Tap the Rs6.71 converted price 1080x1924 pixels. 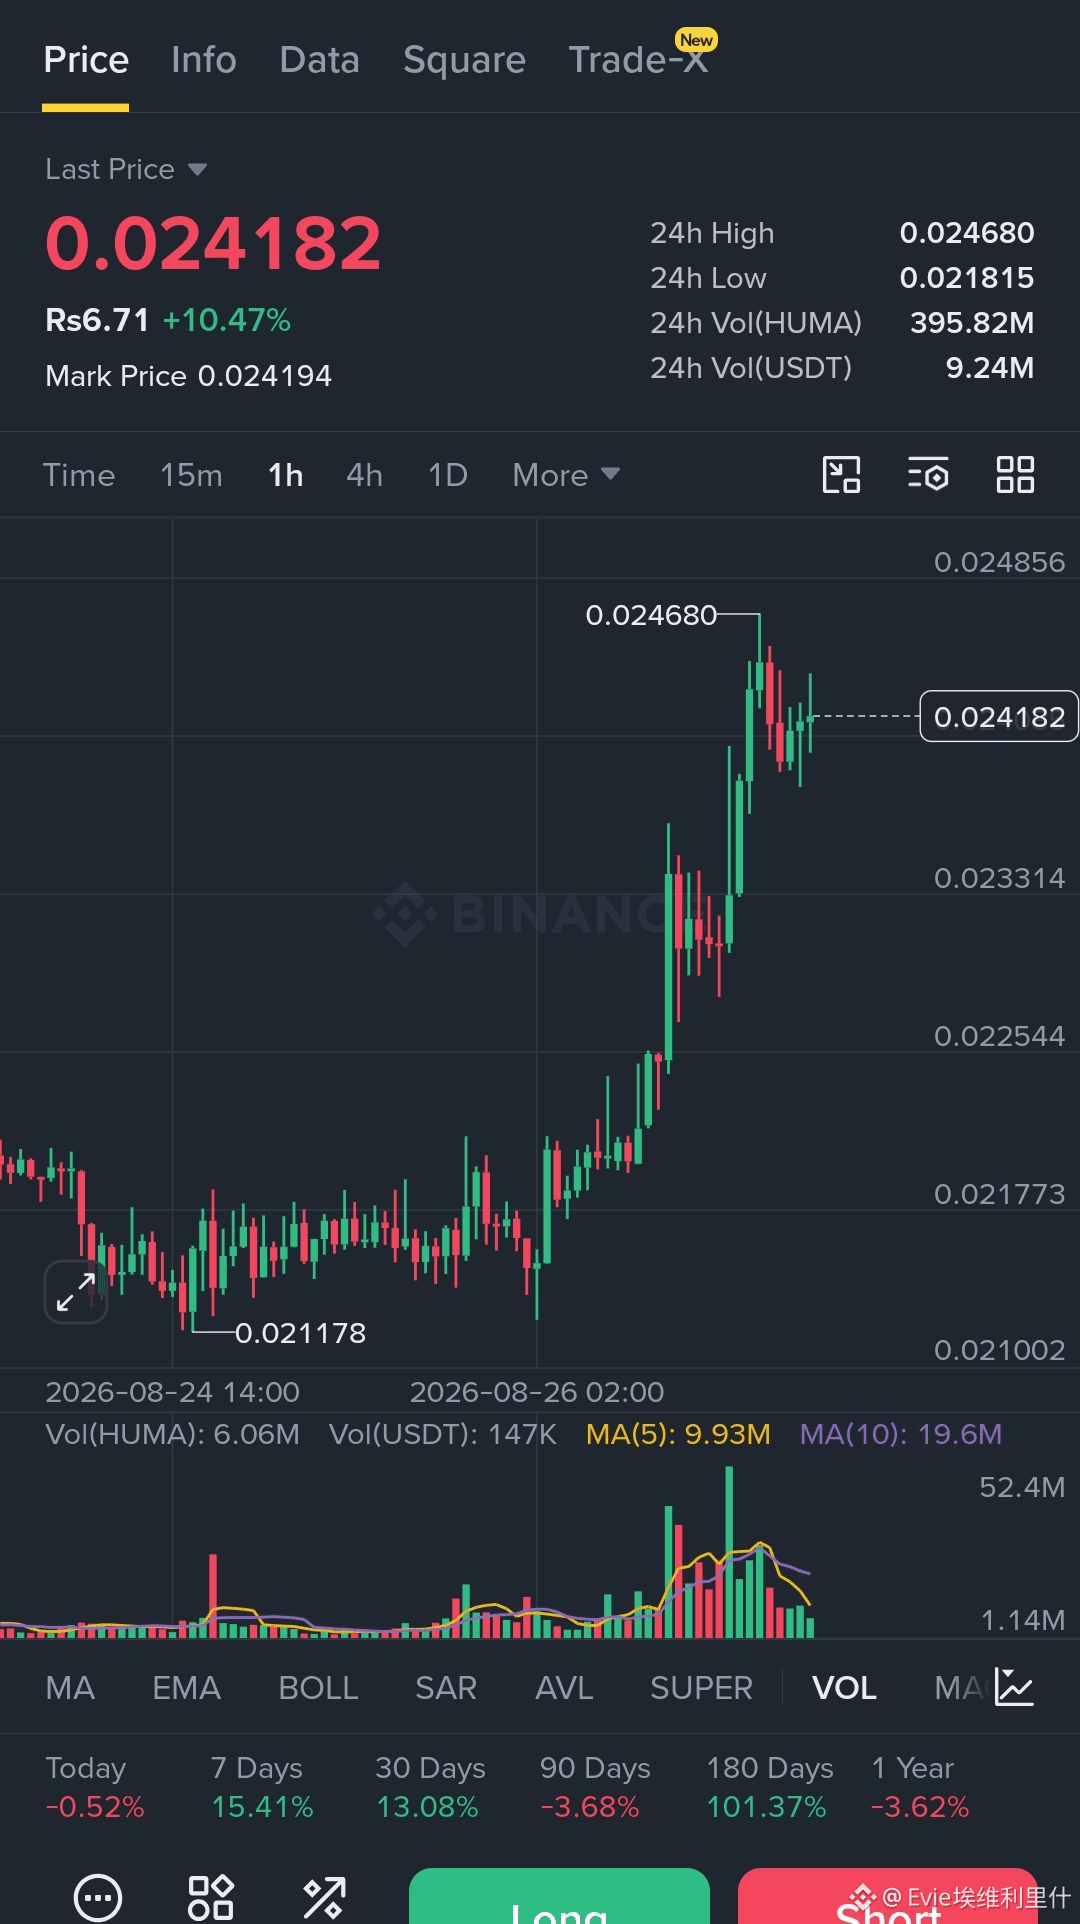pyautogui.click(x=97, y=320)
